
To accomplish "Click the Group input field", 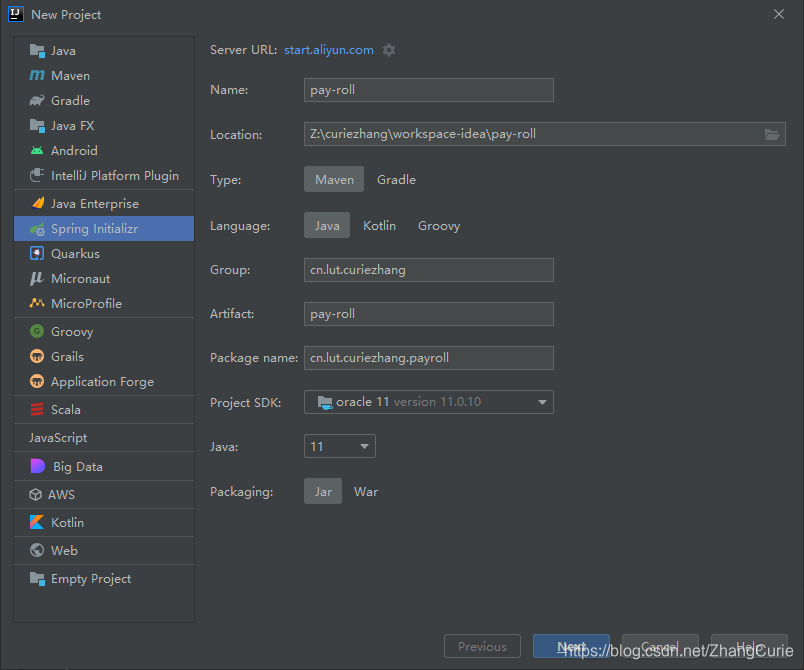I will (x=429, y=270).
